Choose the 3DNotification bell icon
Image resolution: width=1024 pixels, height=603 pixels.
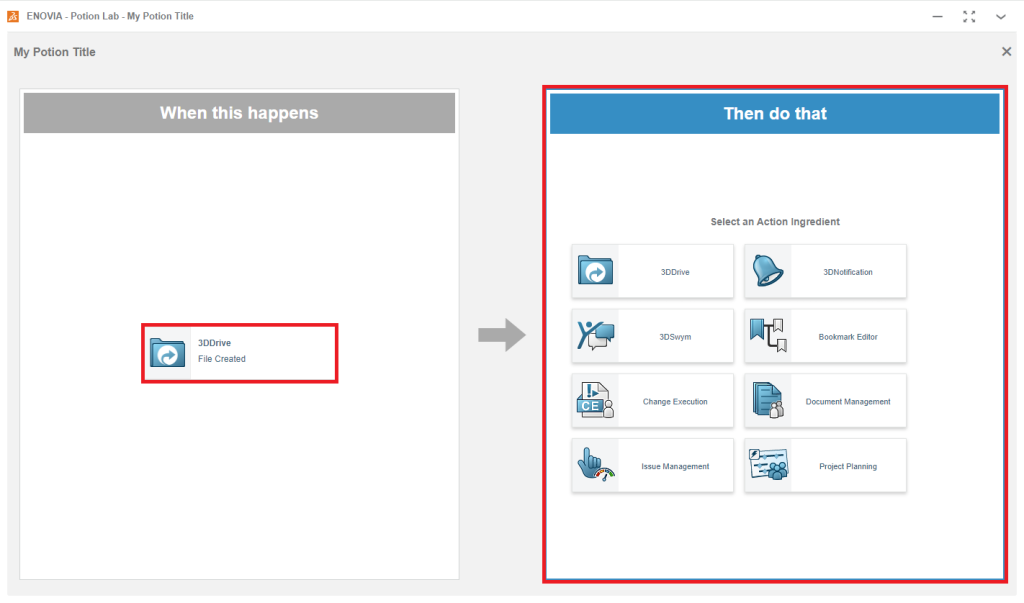coord(768,271)
